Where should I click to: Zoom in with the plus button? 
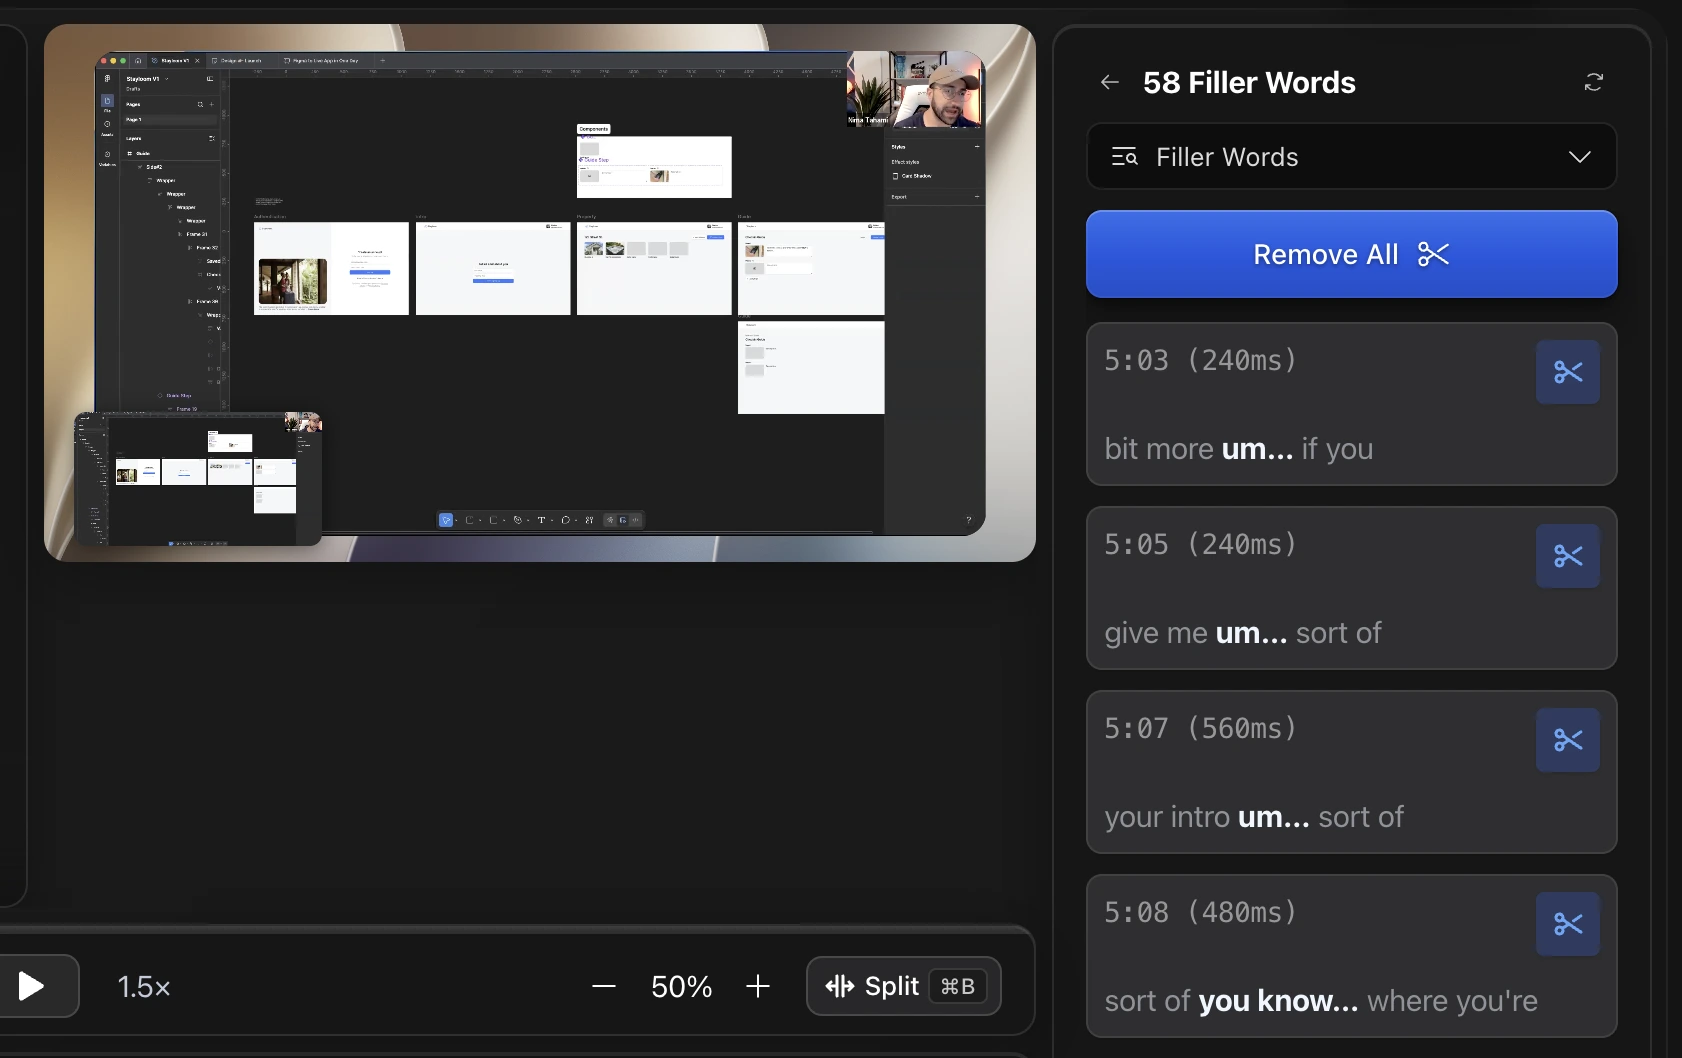click(x=758, y=987)
